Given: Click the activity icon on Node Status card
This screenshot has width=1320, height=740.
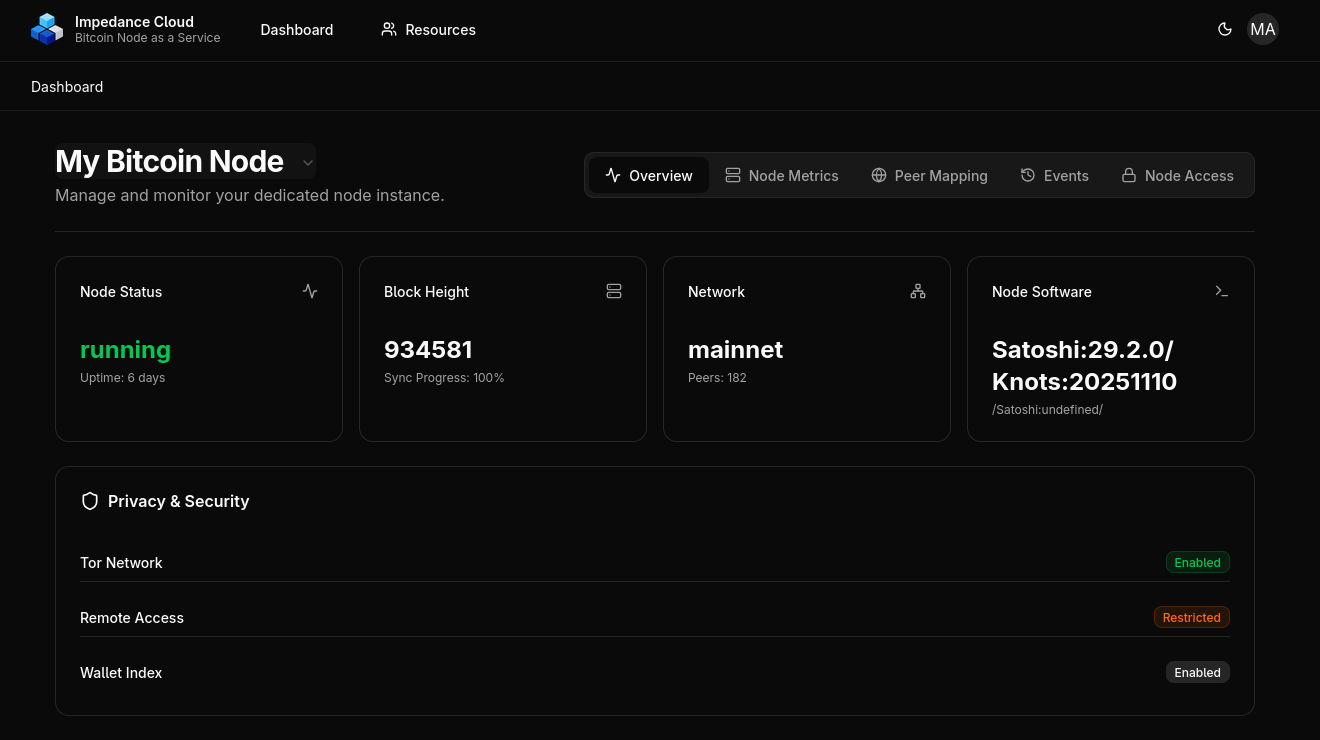Looking at the screenshot, I should click(310, 291).
